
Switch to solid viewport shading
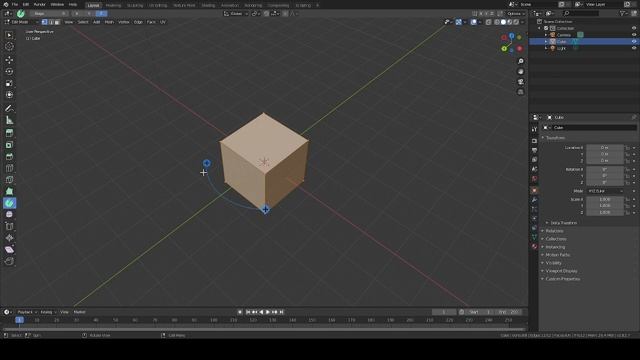tap(503, 22)
